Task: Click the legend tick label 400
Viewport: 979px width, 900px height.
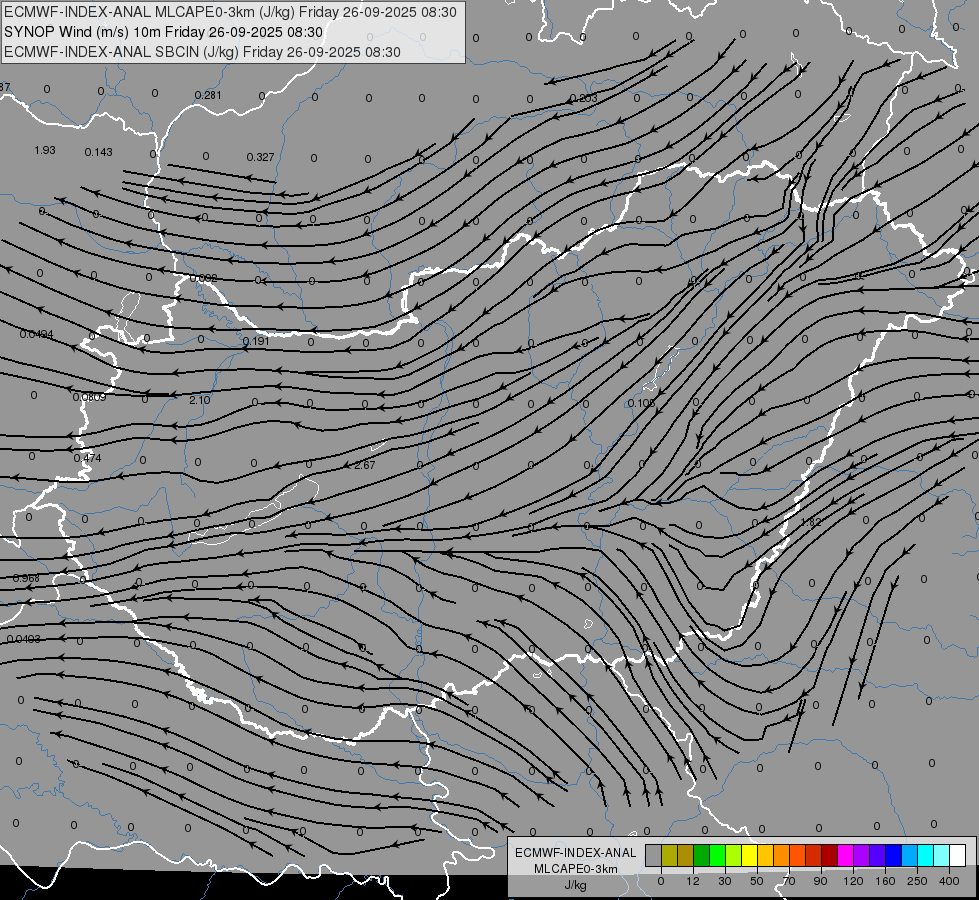Action: (x=949, y=881)
